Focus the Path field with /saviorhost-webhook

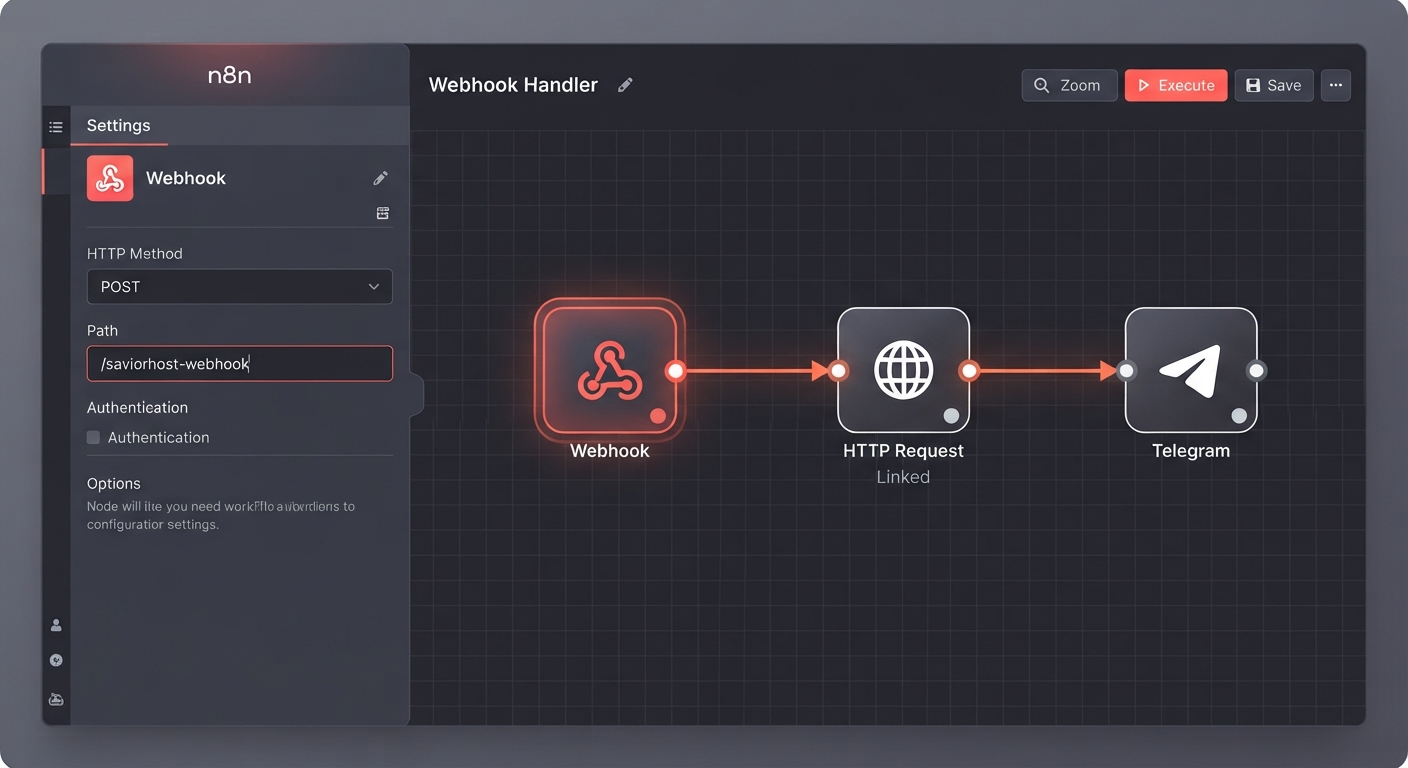coord(240,363)
